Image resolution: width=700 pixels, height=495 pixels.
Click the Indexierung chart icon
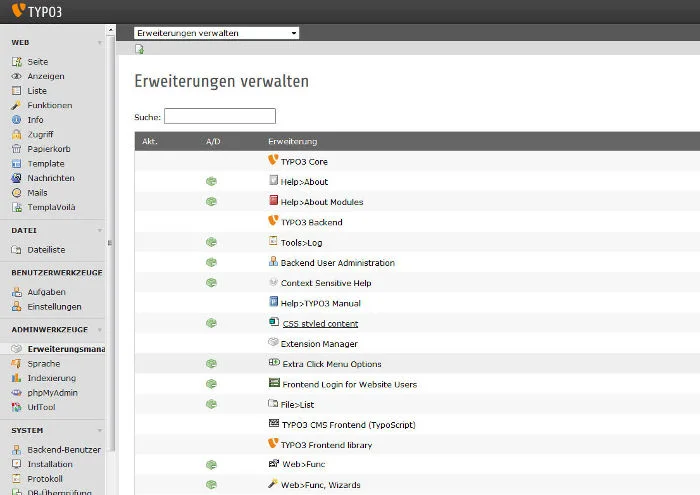click(x=17, y=378)
